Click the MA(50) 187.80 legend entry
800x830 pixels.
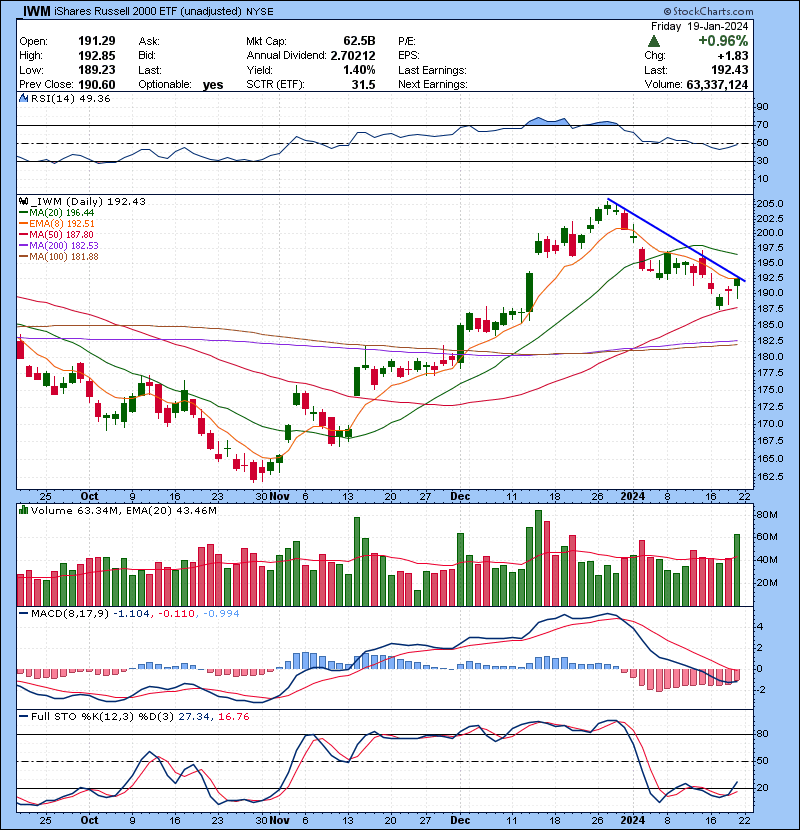point(57,234)
